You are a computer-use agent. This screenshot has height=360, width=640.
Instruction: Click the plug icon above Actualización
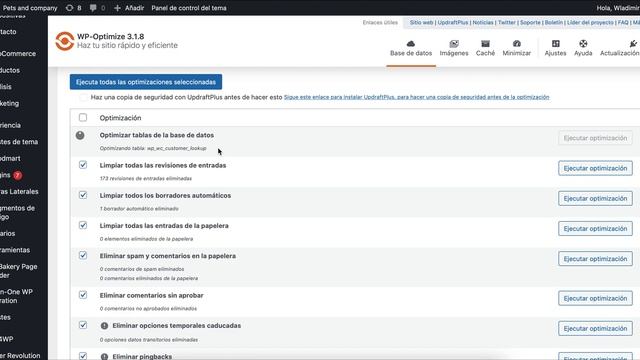pyautogui.click(x=633, y=44)
